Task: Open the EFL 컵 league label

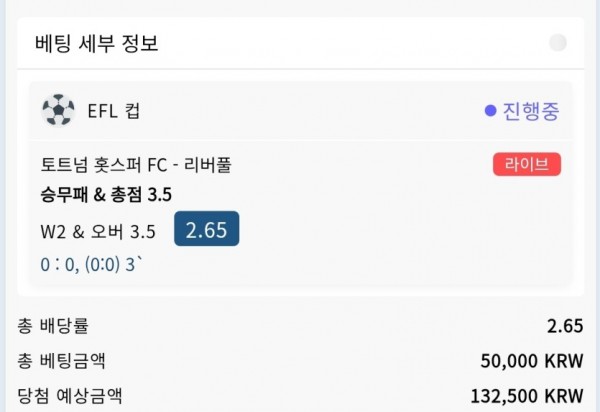Action: (x=114, y=111)
